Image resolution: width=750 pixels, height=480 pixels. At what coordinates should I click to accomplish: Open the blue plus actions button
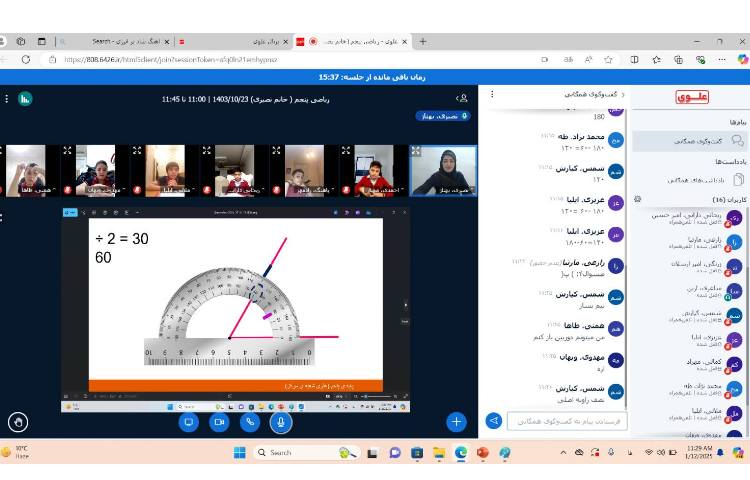456,422
